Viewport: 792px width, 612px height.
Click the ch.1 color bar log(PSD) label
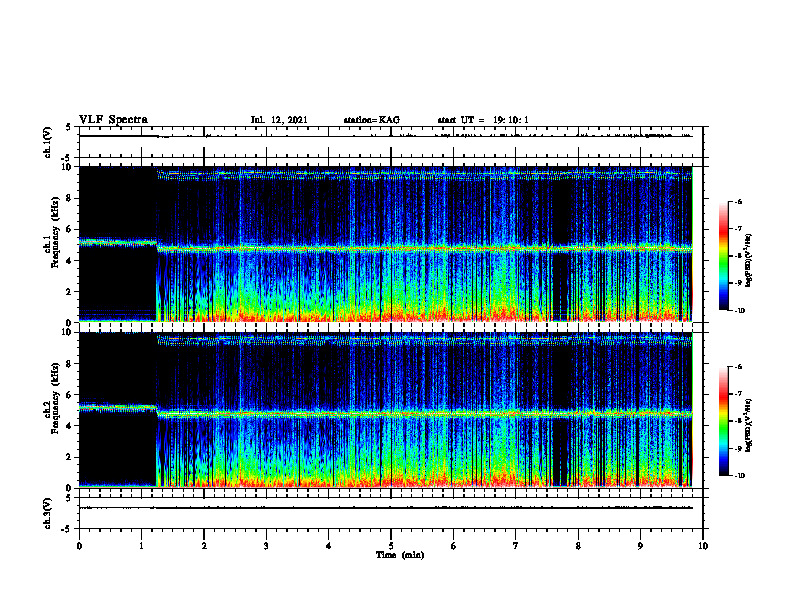coord(749,261)
